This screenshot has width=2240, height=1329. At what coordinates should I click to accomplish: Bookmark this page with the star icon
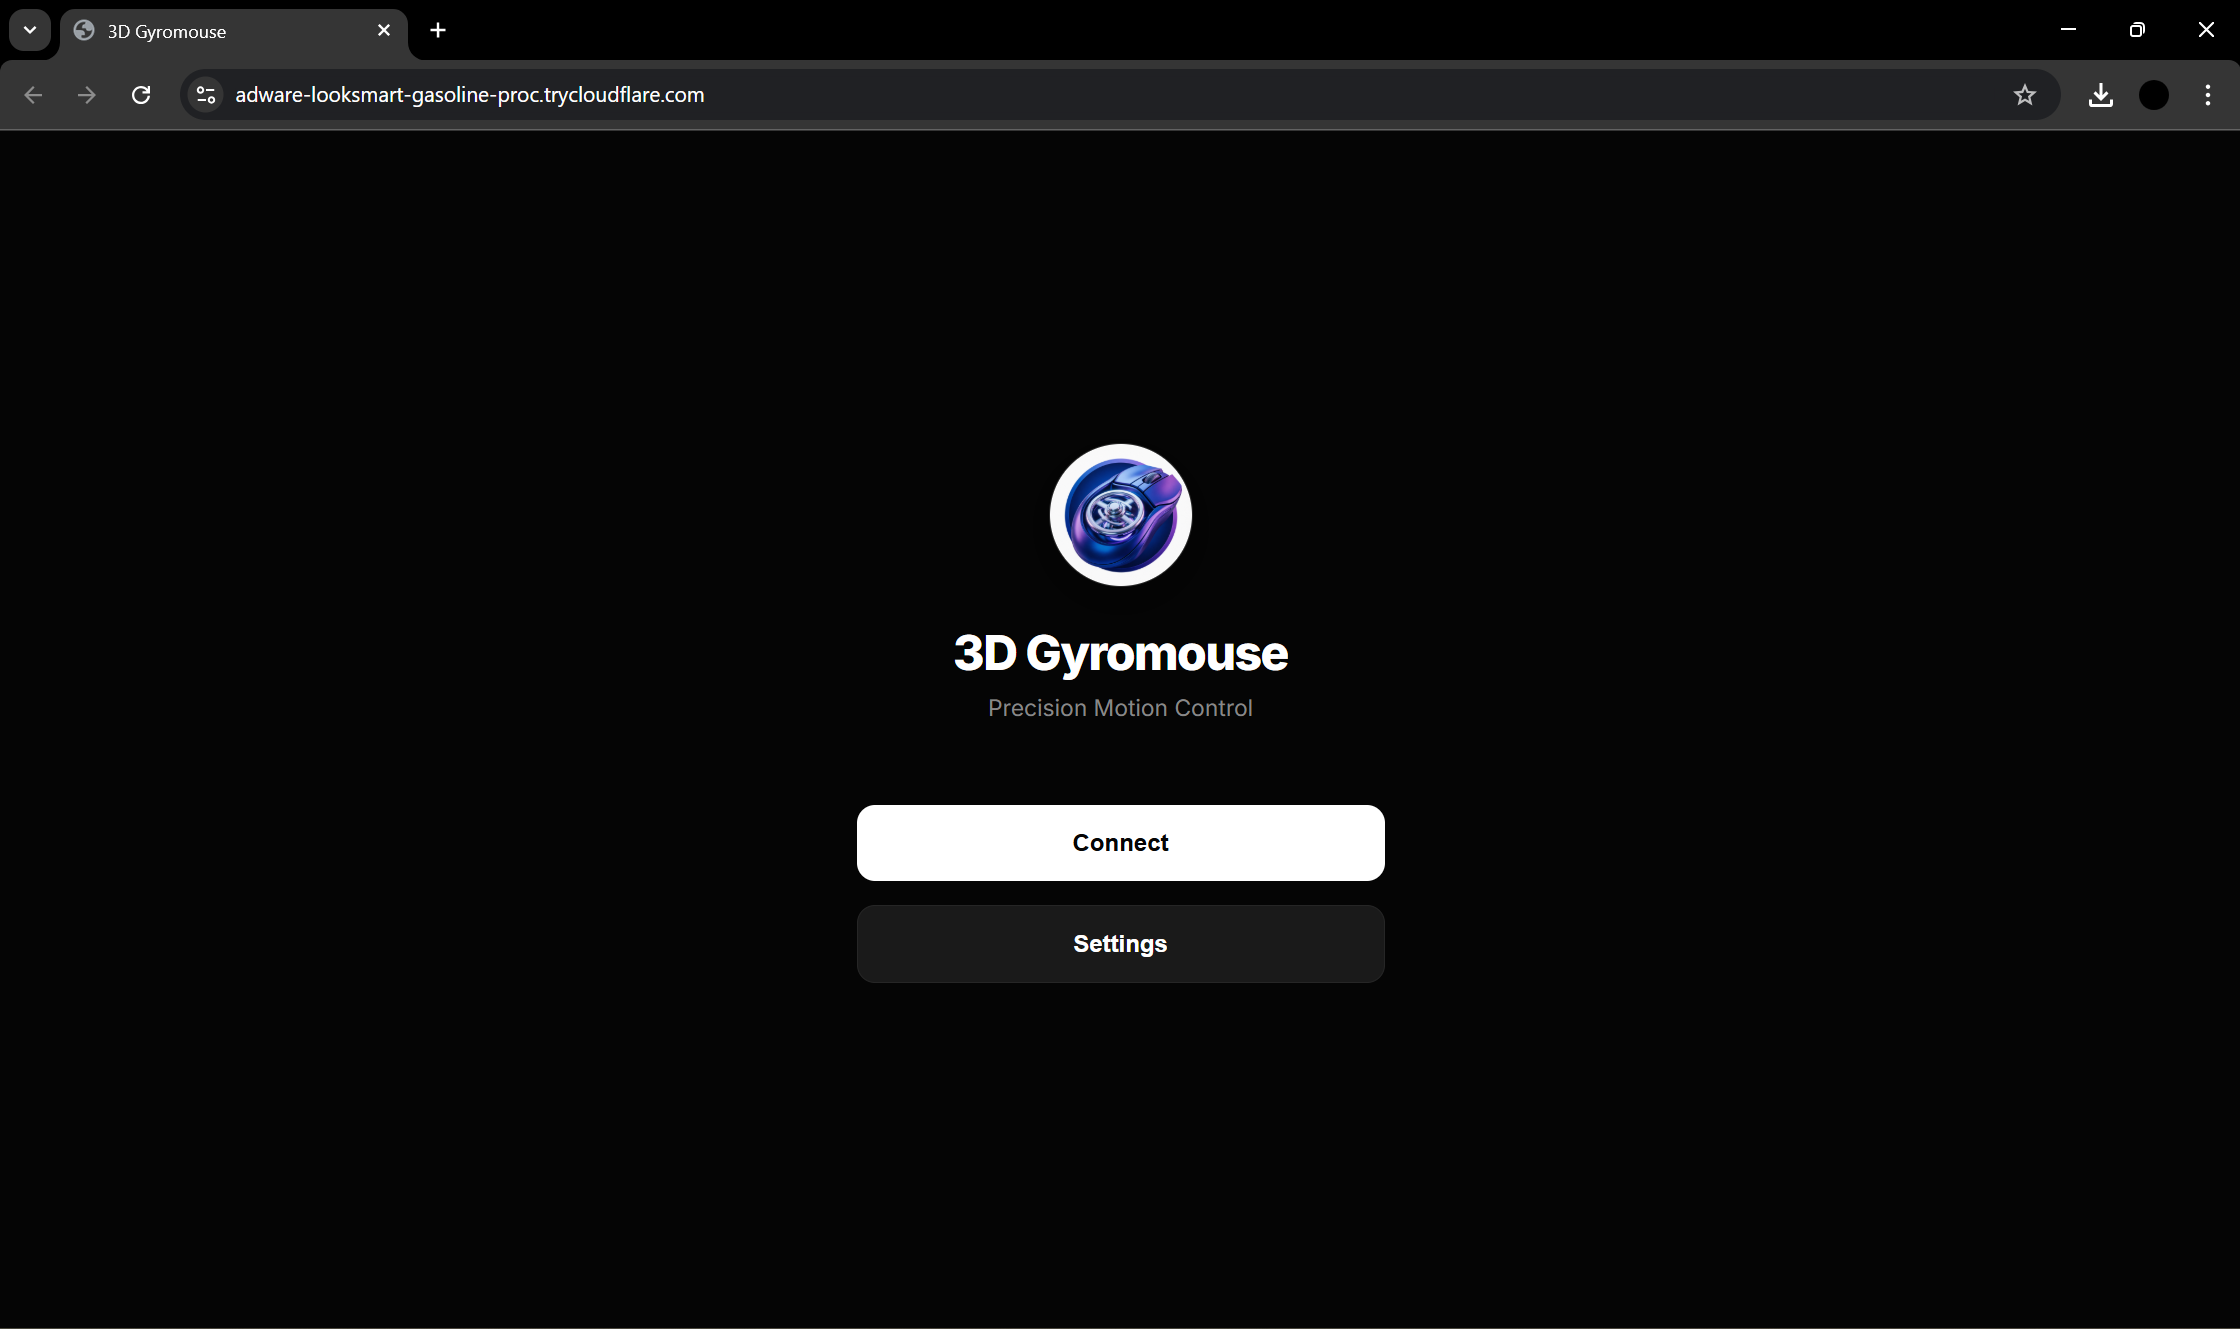2024,95
